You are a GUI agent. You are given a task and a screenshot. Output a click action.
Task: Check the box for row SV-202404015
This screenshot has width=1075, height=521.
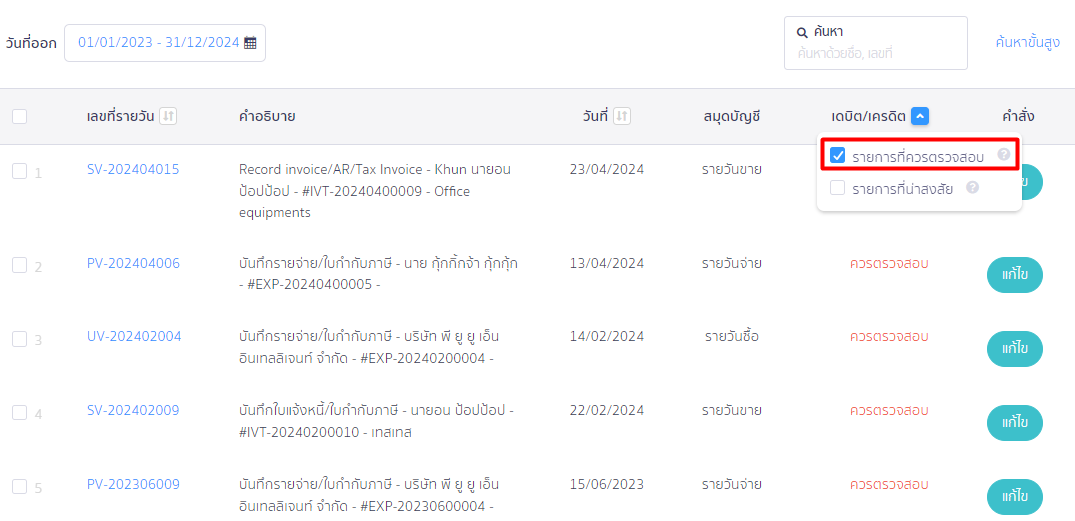coord(20,172)
